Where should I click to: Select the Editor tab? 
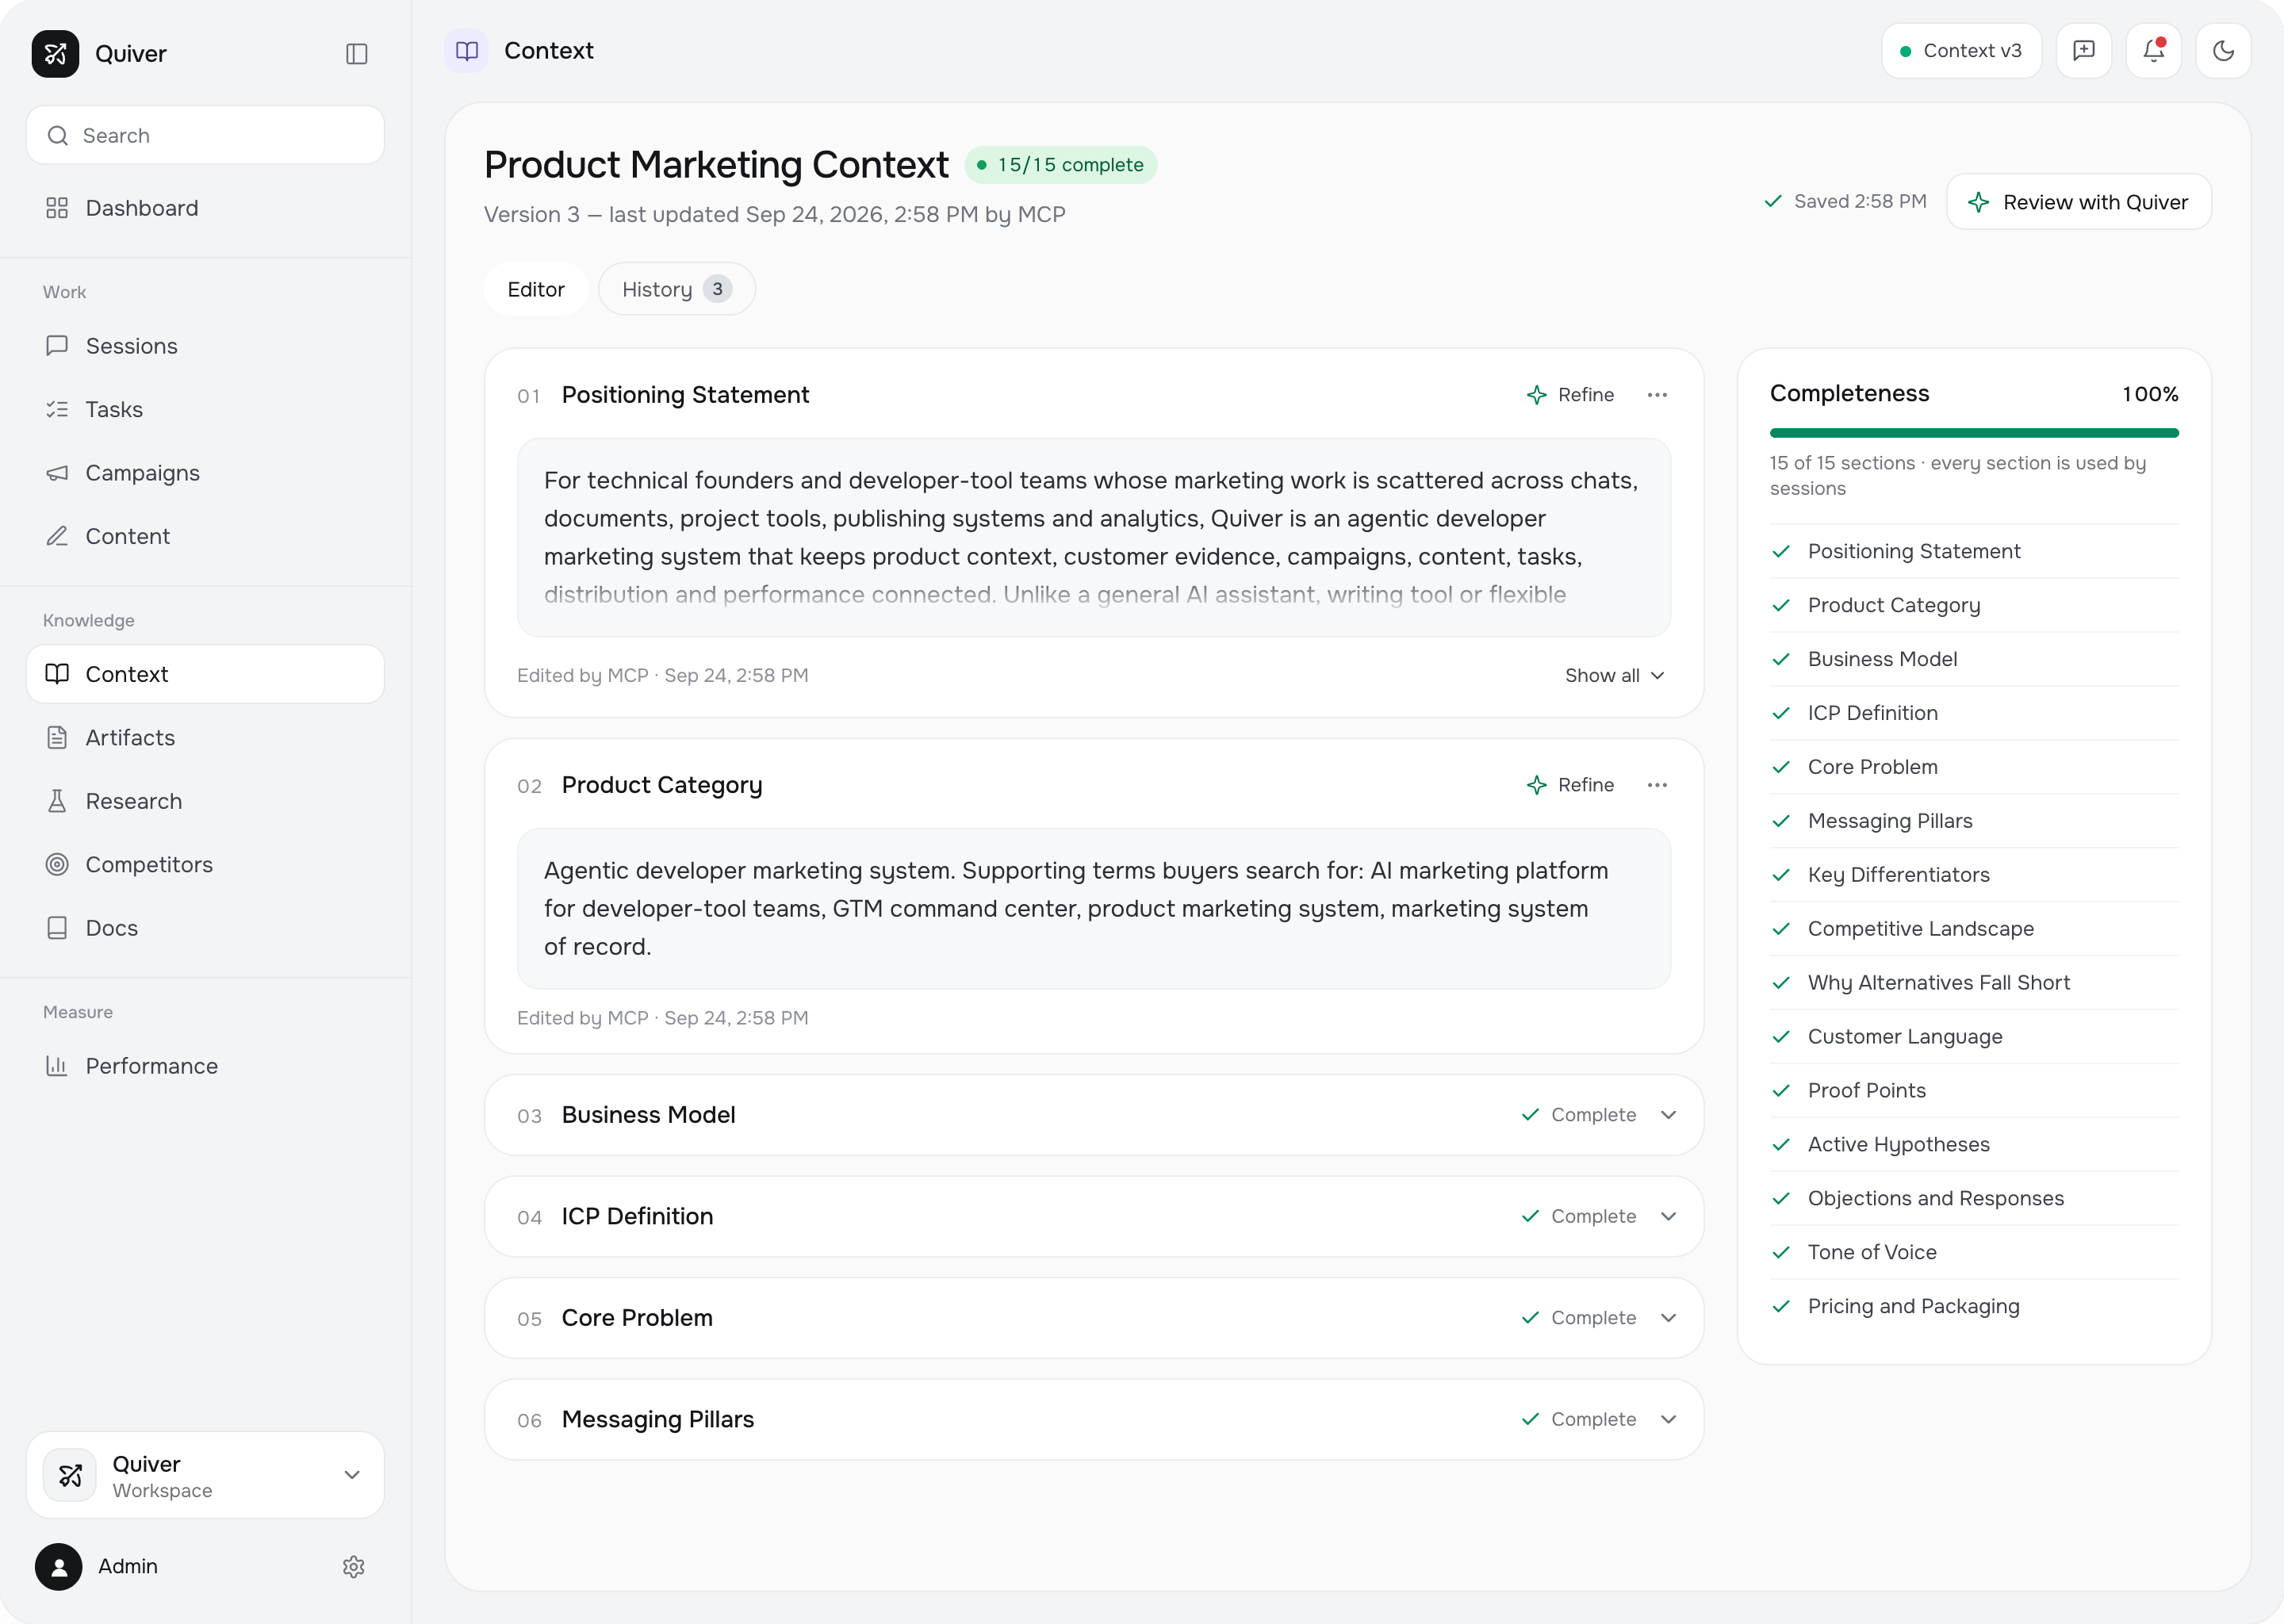pos(536,289)
